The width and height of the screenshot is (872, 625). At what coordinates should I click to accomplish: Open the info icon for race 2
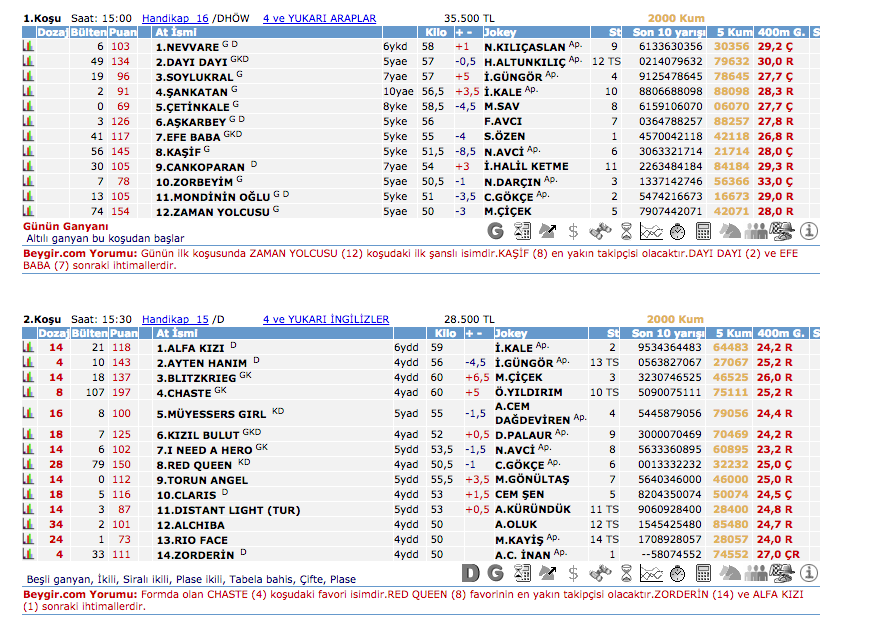coord(810,573)
